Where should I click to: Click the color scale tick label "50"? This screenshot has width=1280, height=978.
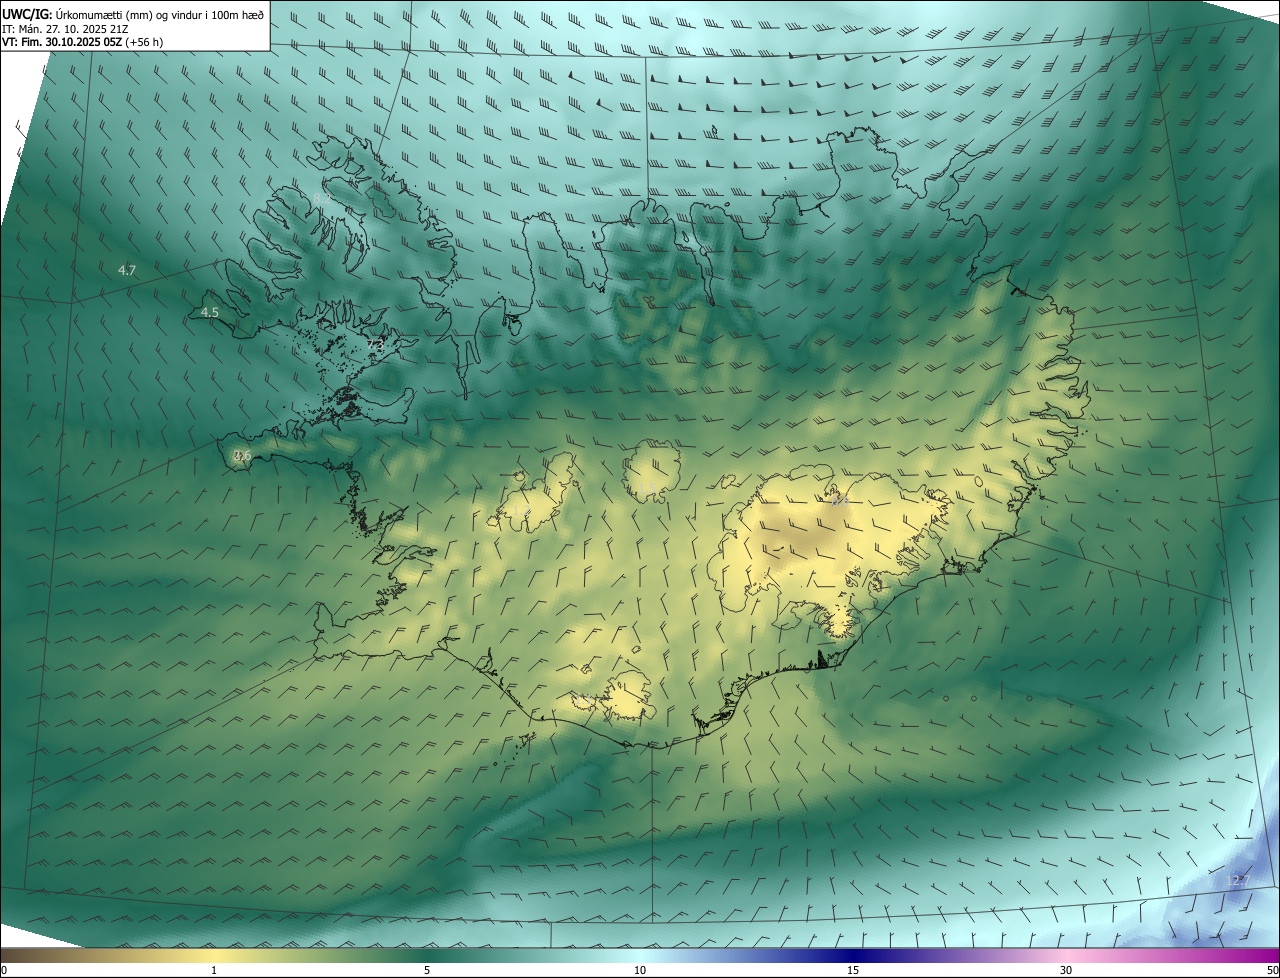point(1272,970)
